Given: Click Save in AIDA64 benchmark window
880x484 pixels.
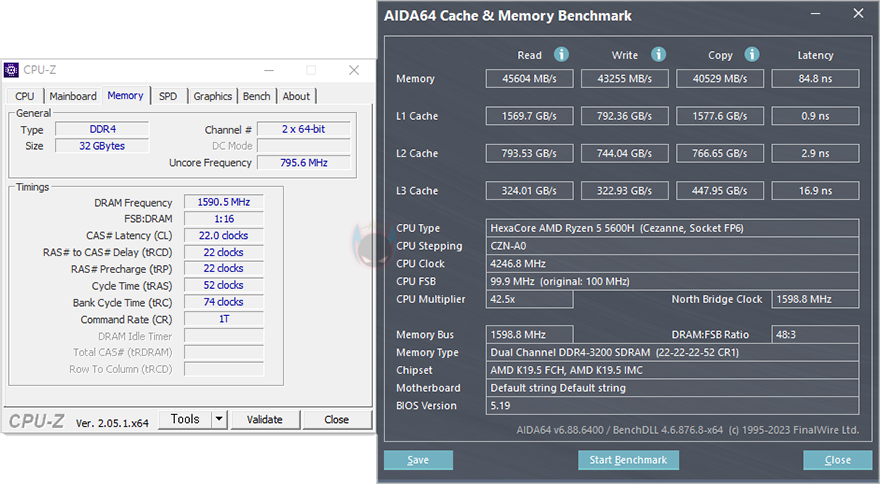Looking at the screenshot, I should tap(418, 460).
